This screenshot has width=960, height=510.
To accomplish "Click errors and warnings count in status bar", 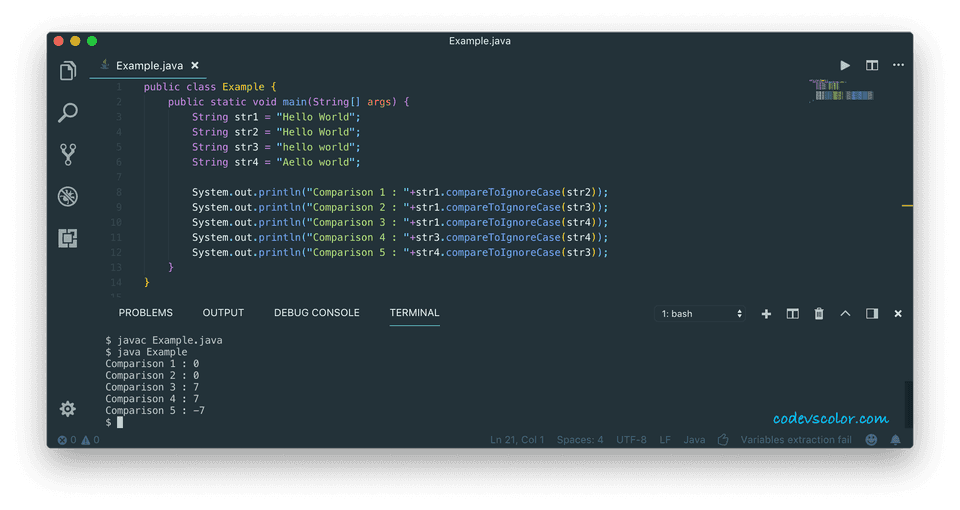I will point(78,440).
